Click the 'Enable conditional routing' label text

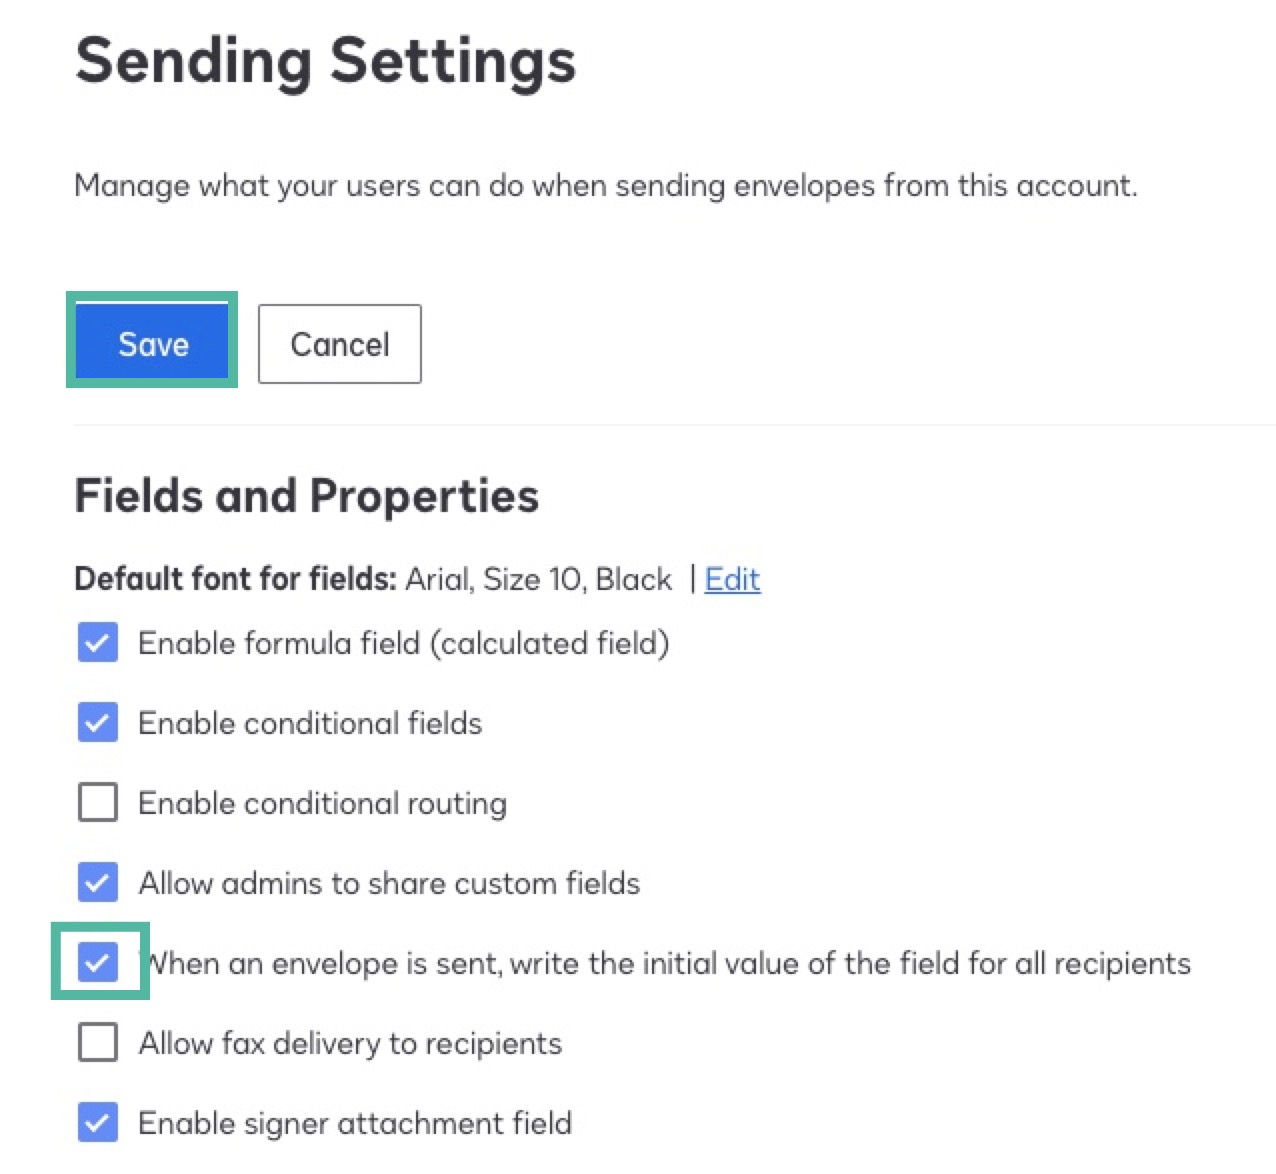point(322,803)
